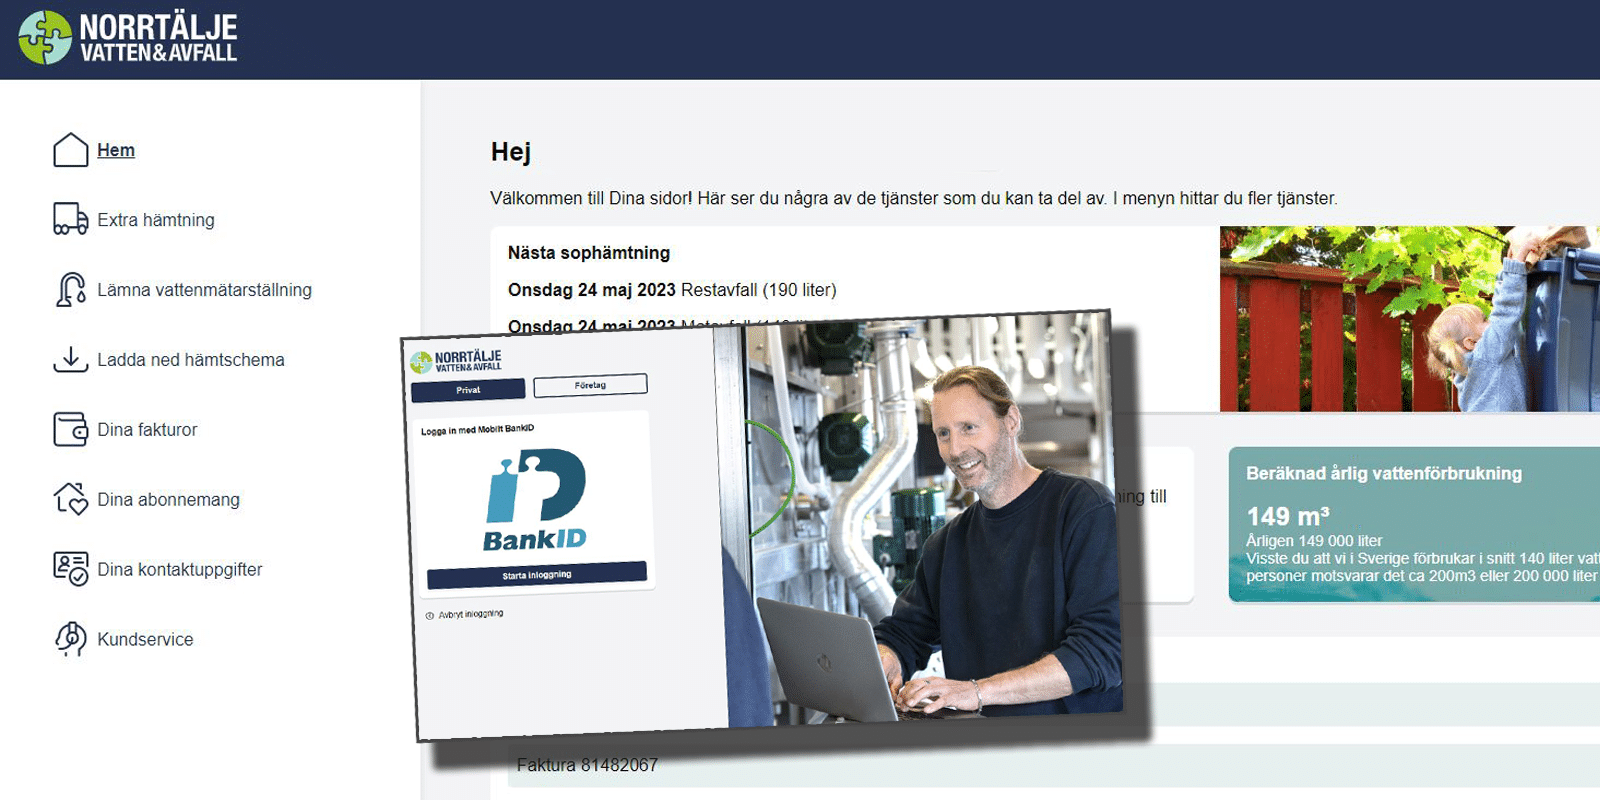Image resolution: width=1600 pixels, height=800 pixels.
Task: Click the headset icon for Kundservice
Action: coord(71,639)
